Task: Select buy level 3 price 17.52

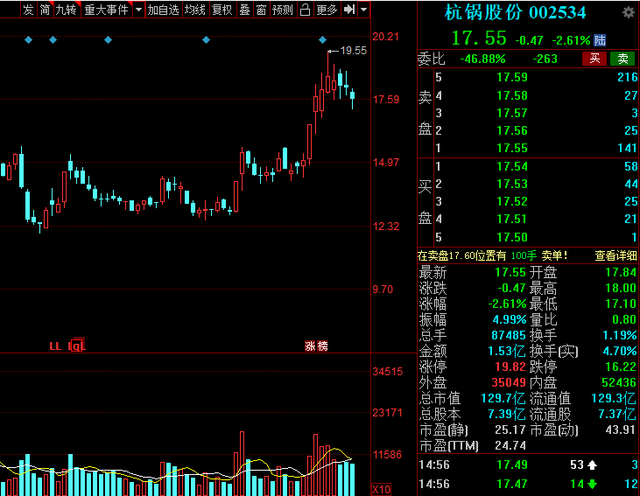Action: (512, 201)
